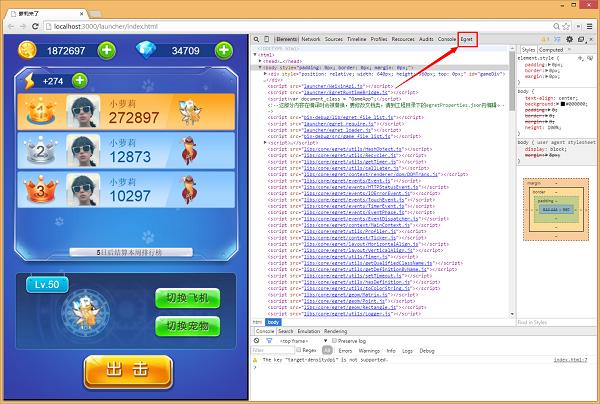This screenshot has width=600, height=404.
Task: Click the third place red crown icon
Action: (40, 189)
